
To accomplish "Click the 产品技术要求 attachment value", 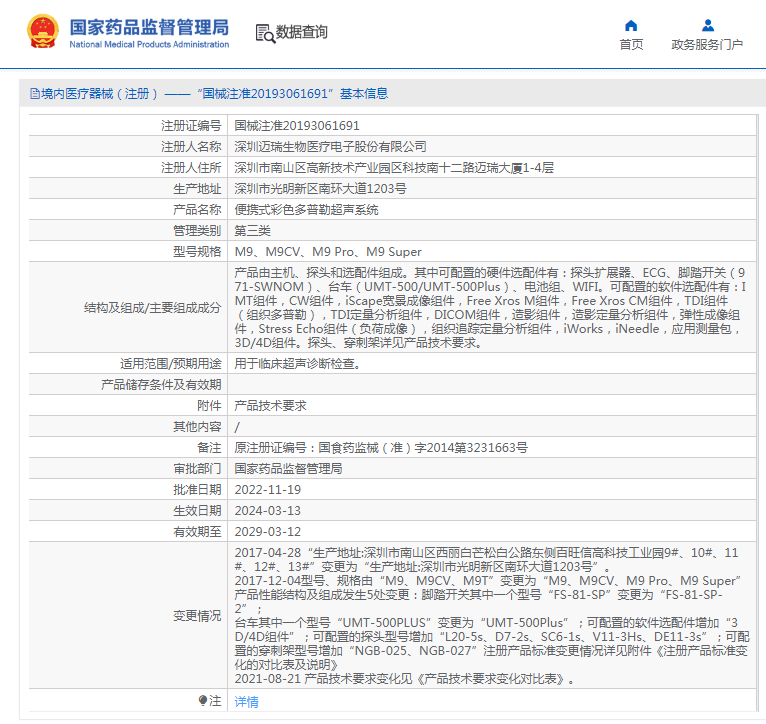I will pos(270,406).
